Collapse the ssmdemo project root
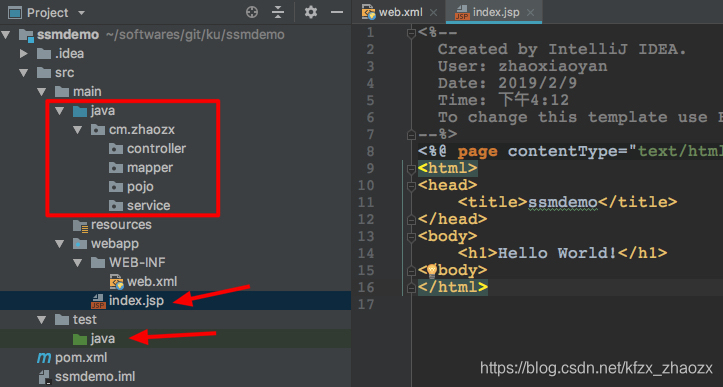The height and width of the screenshot is (387, 723). (6, 35)
